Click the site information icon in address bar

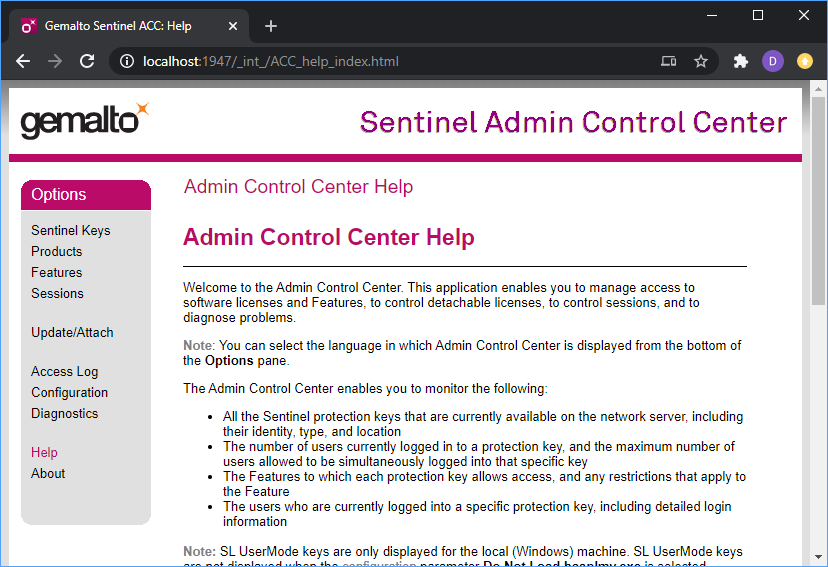pos(127,61)
